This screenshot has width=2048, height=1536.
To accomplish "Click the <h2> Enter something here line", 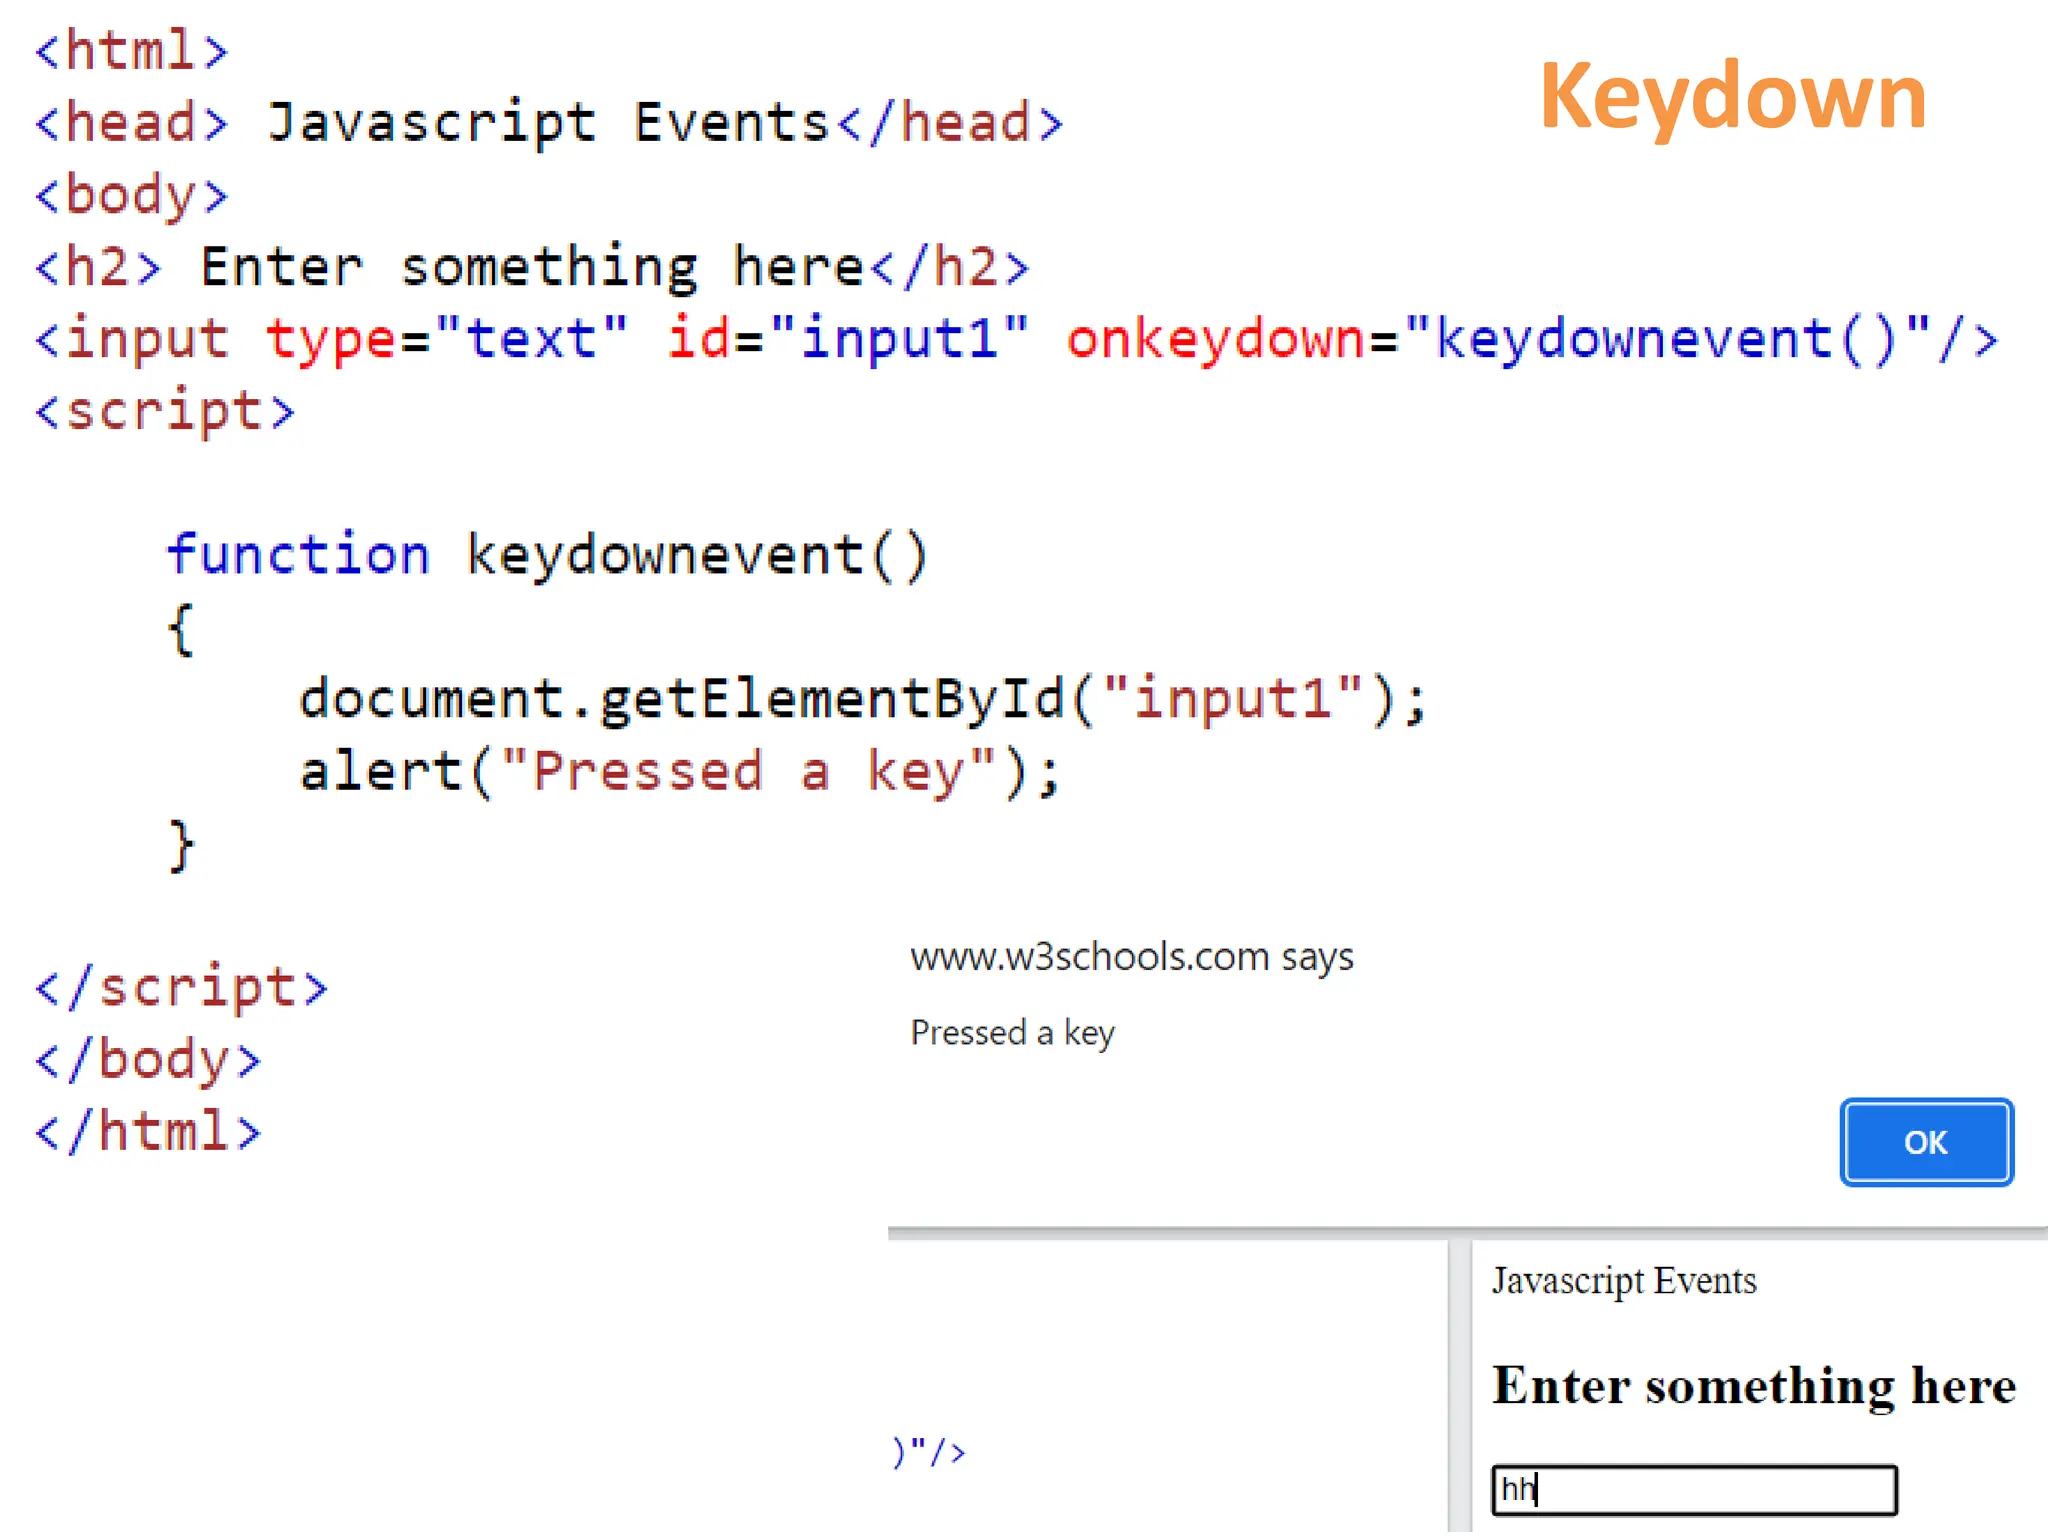I will (532, 267).
